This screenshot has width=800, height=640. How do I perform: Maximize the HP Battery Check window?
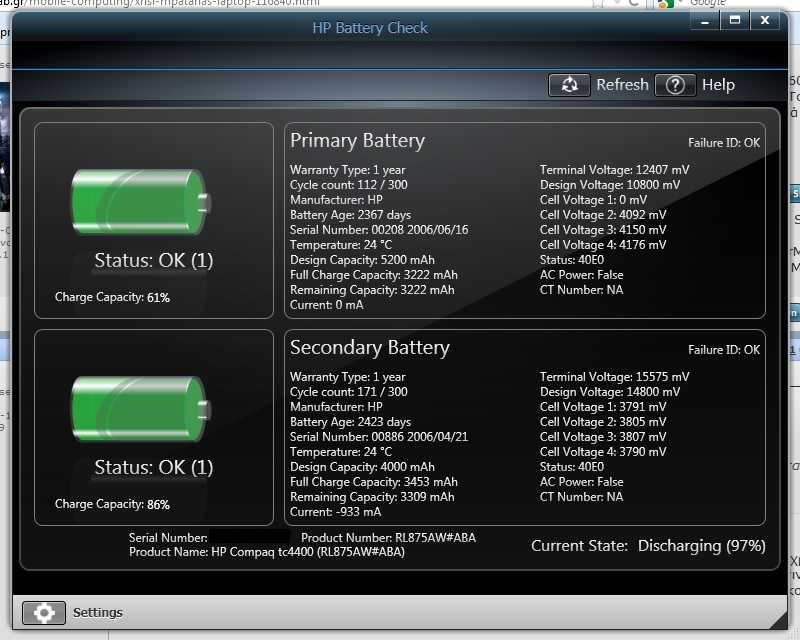click(x=735, y=21)
